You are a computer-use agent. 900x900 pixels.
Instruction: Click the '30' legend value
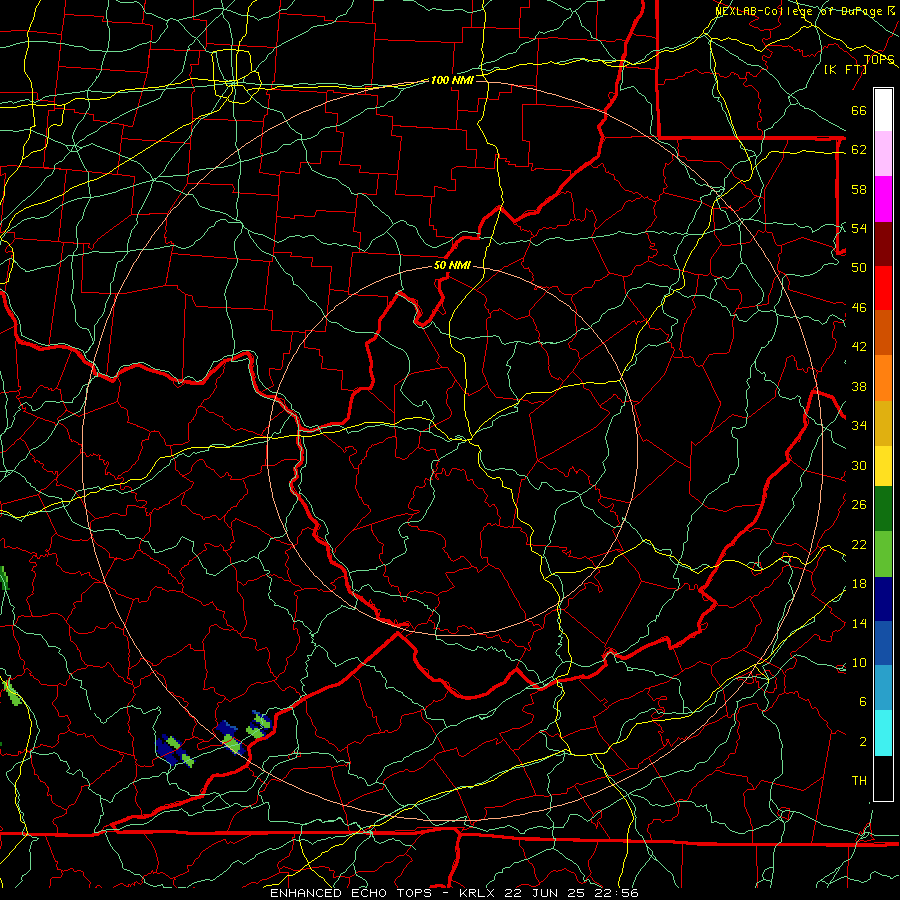point(859,465)
